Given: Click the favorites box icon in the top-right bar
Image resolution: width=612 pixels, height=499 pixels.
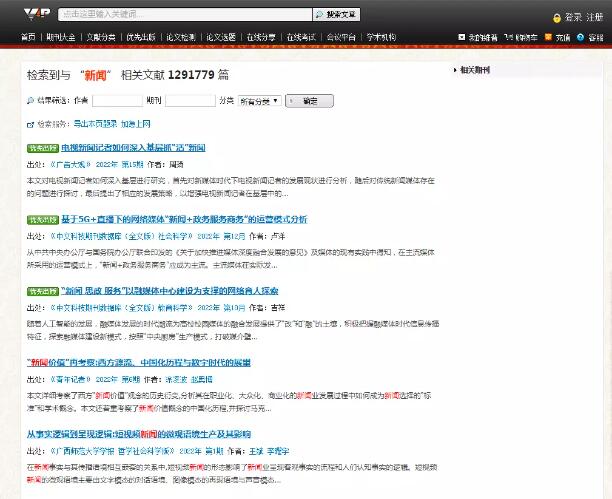Looking at the screenshot, I should (x=462, y=37).
